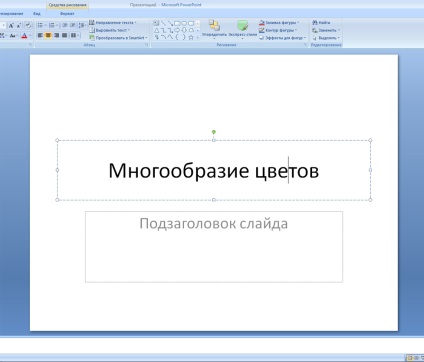Click the Средства рисования contextual tab header

67,5
